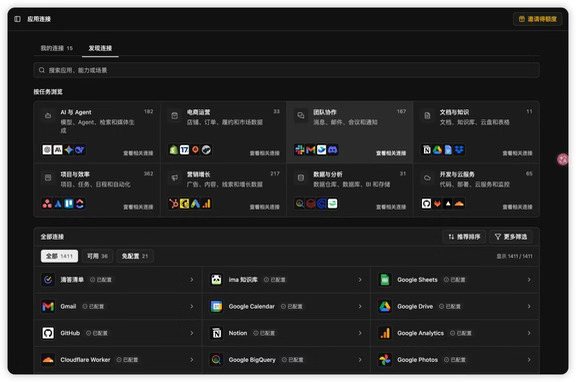This screenshot has width=576, height=382.
Task: Click the Google BigQuery row icon
Action: (216, 360)
